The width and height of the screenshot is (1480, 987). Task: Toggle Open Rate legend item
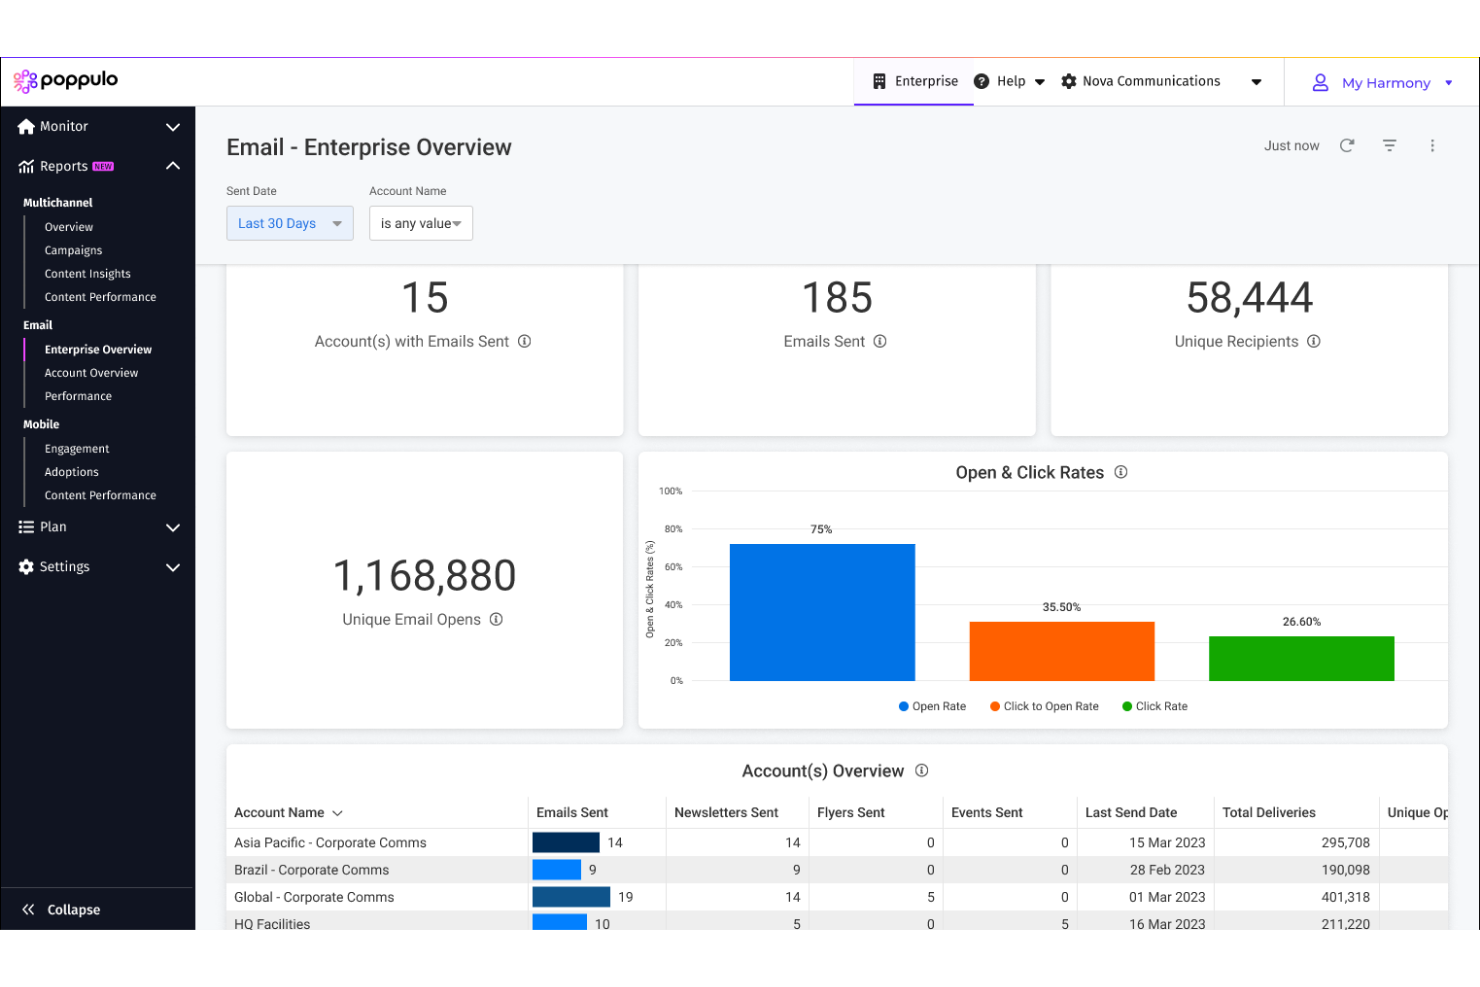point(932,707)
